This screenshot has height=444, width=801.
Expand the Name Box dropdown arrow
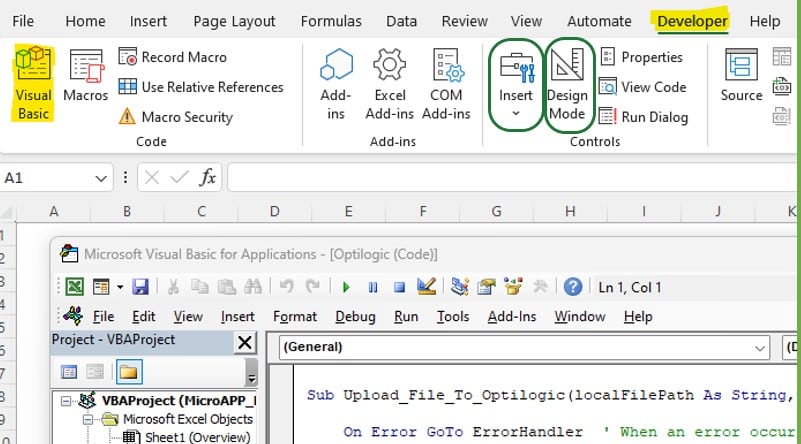(101, 178)
